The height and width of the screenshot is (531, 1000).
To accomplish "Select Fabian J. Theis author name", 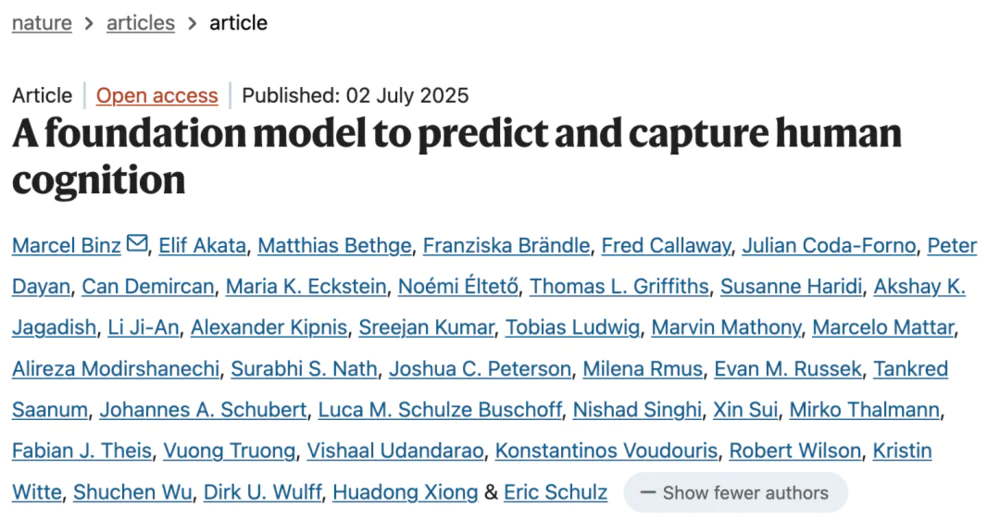I will (x=82, y=451).
